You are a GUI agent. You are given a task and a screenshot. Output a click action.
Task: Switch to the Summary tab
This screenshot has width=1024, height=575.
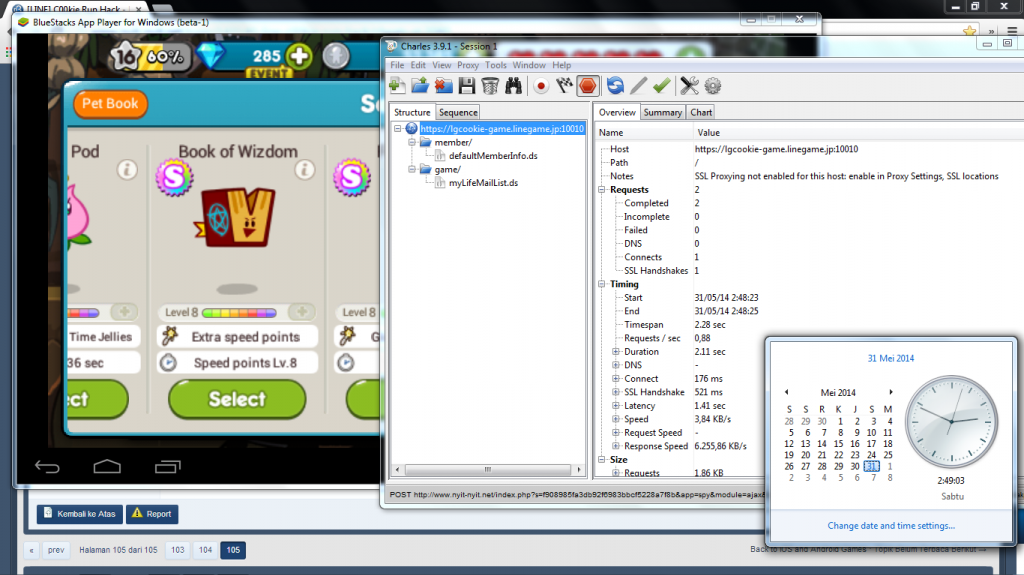(x=662, y=112)
